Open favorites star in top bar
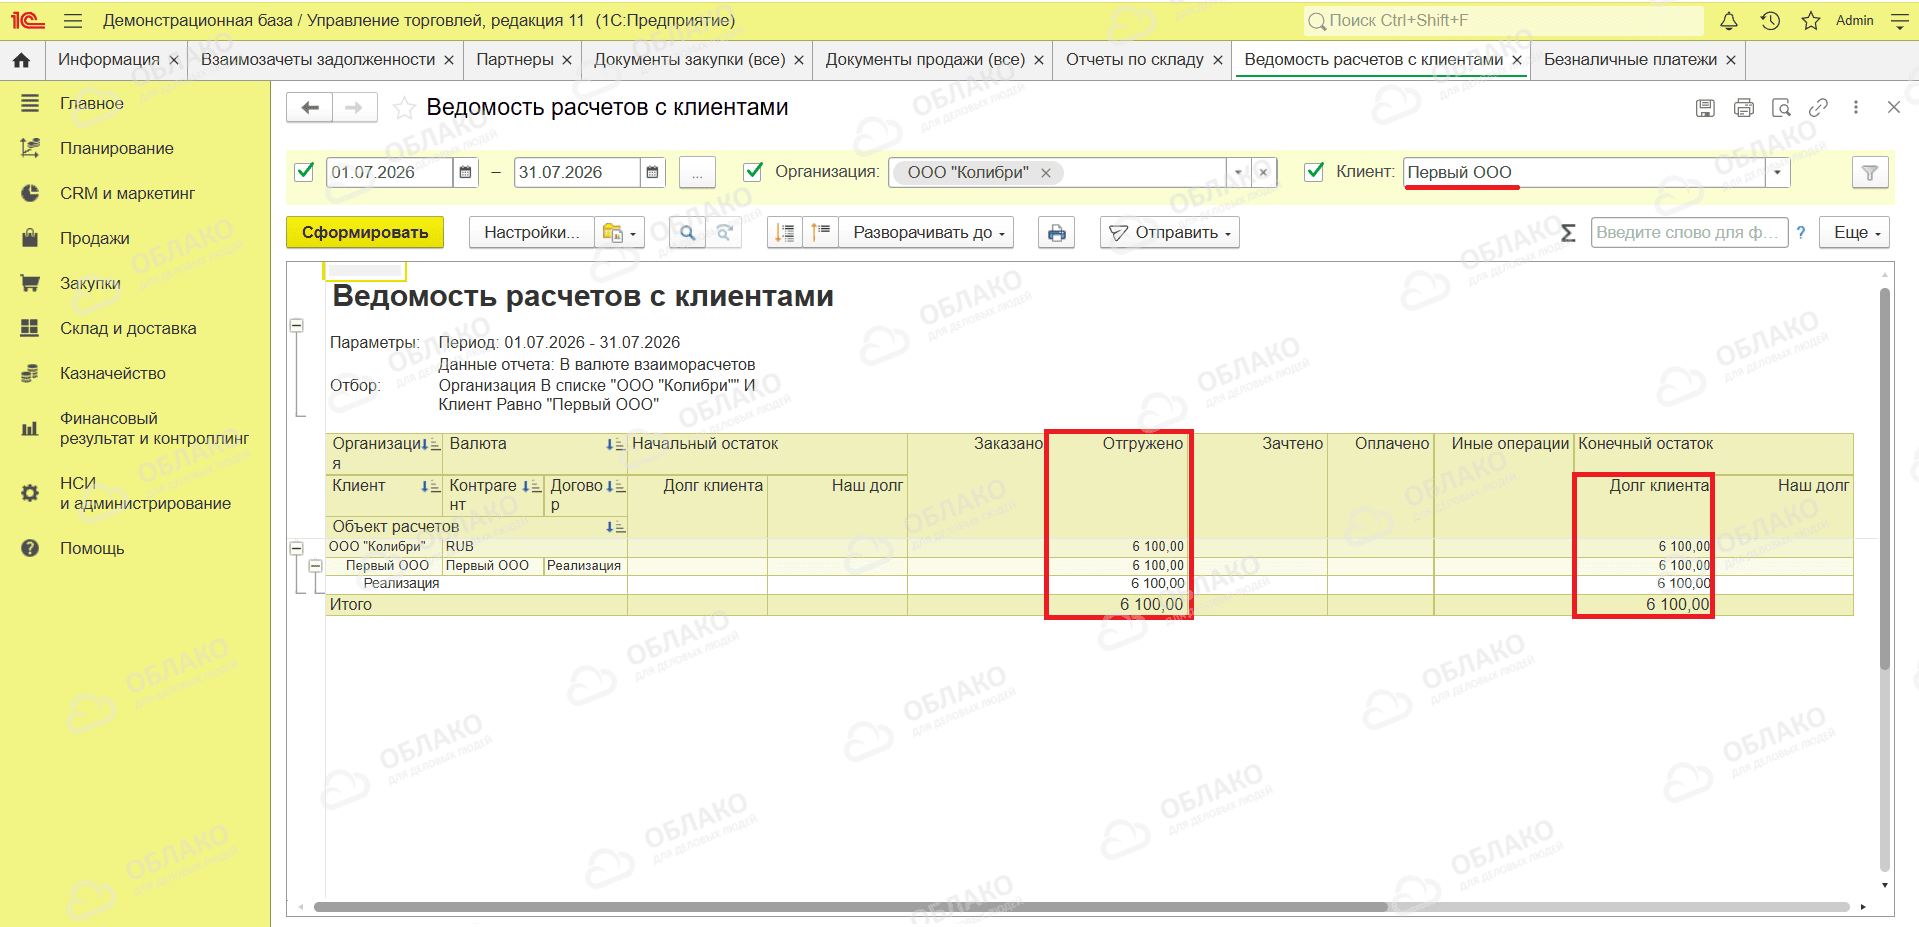Viewport: 1919px width, 927px height. coord(1811,20)
